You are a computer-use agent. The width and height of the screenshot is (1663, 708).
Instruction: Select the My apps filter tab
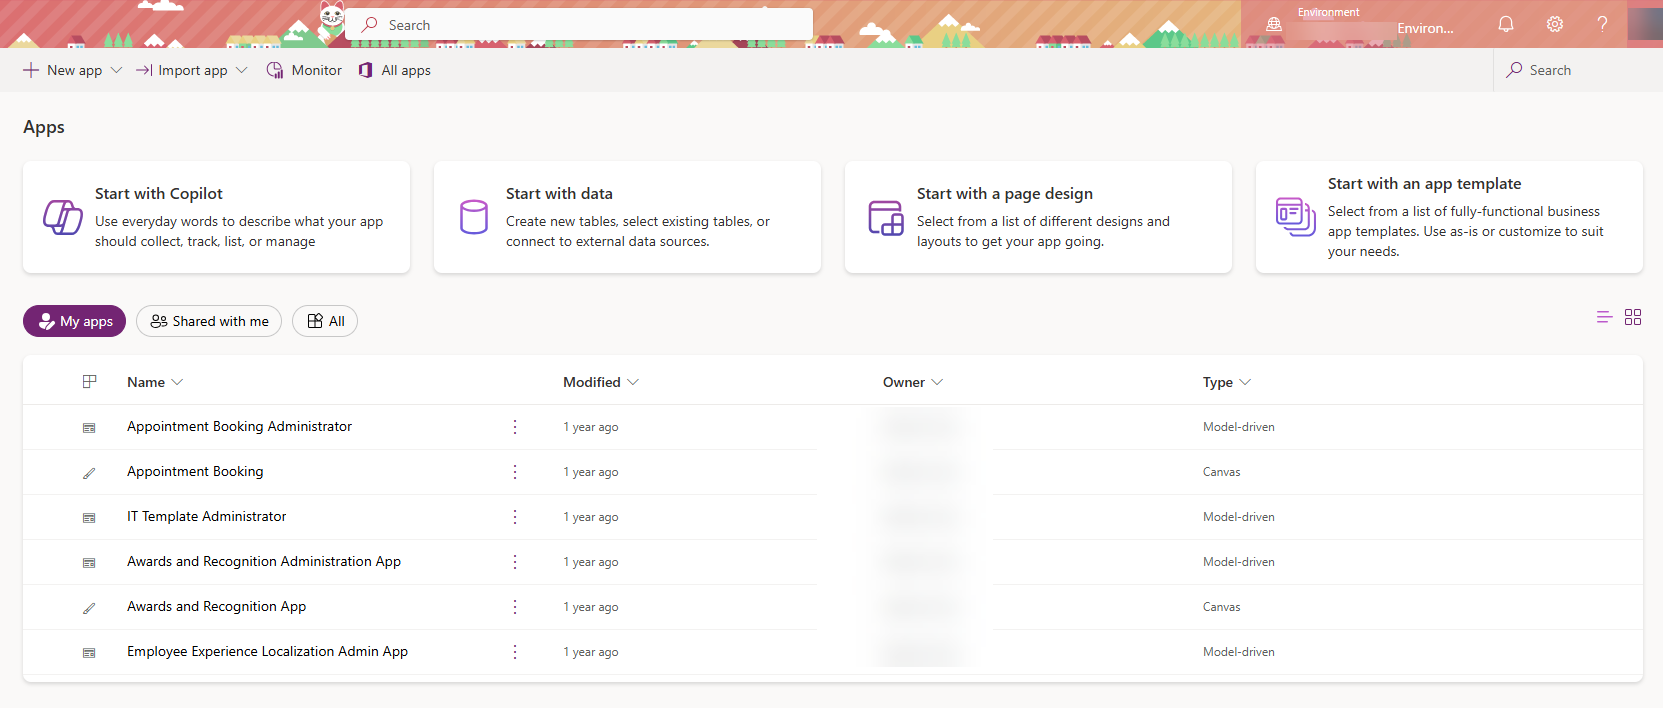point(74,321)
